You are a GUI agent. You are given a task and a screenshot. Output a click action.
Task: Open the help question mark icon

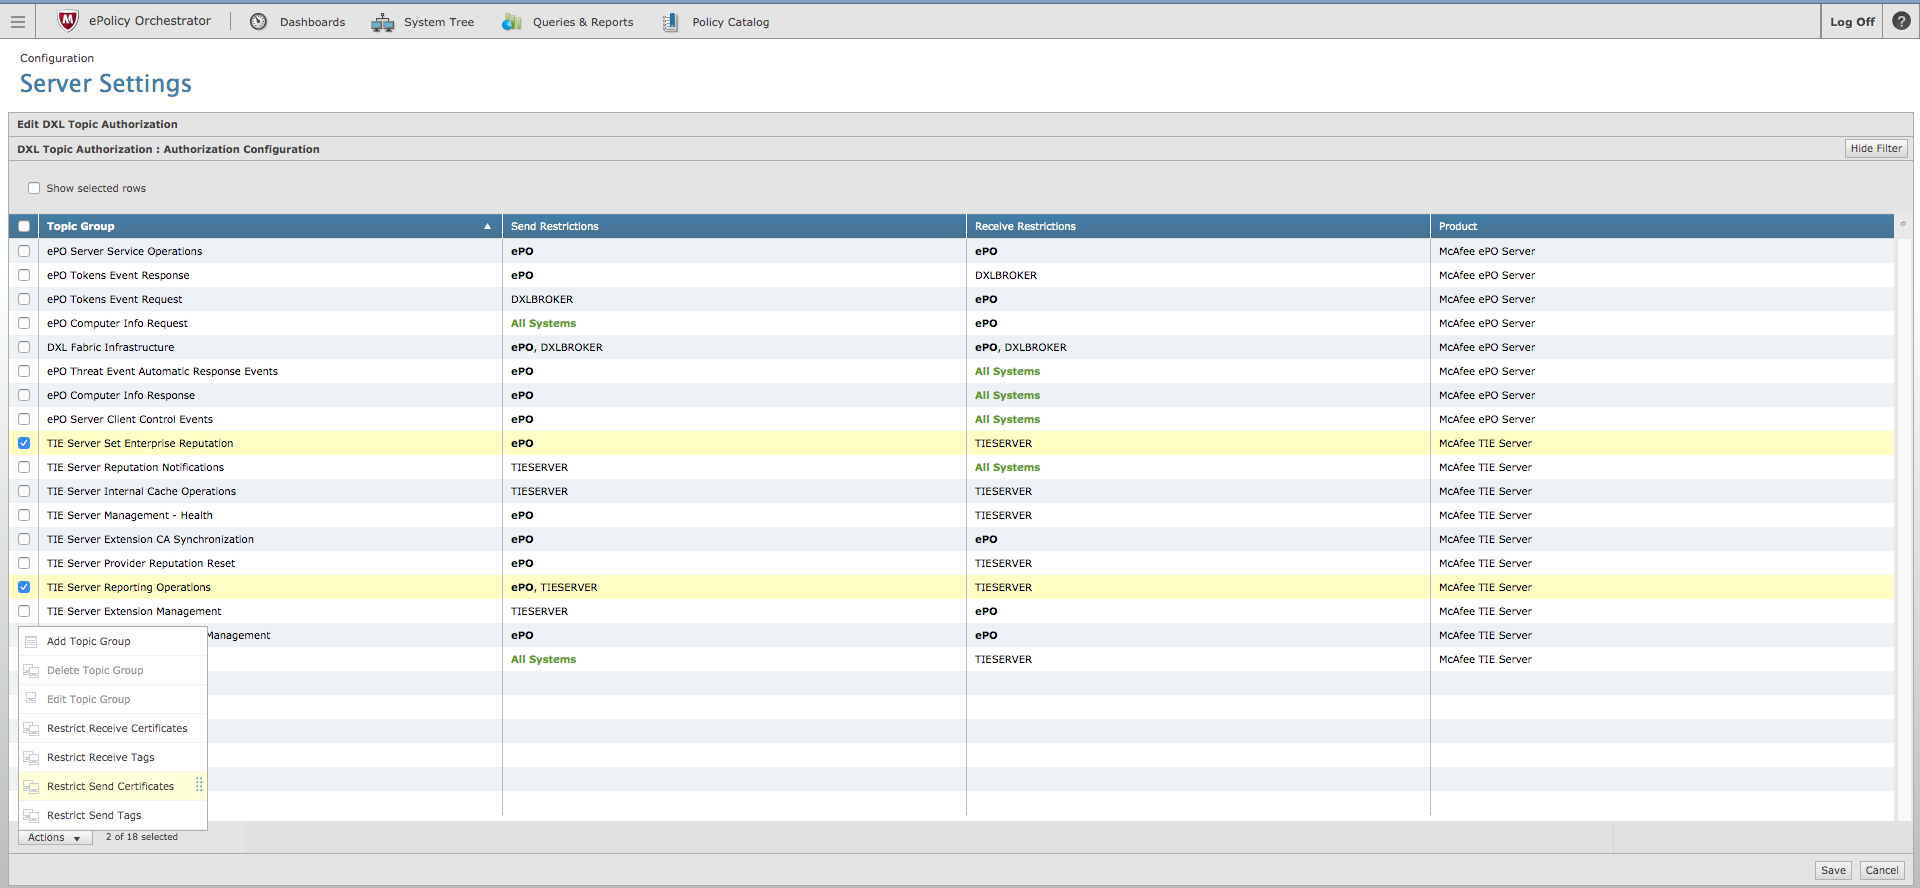coord(1901,21)
